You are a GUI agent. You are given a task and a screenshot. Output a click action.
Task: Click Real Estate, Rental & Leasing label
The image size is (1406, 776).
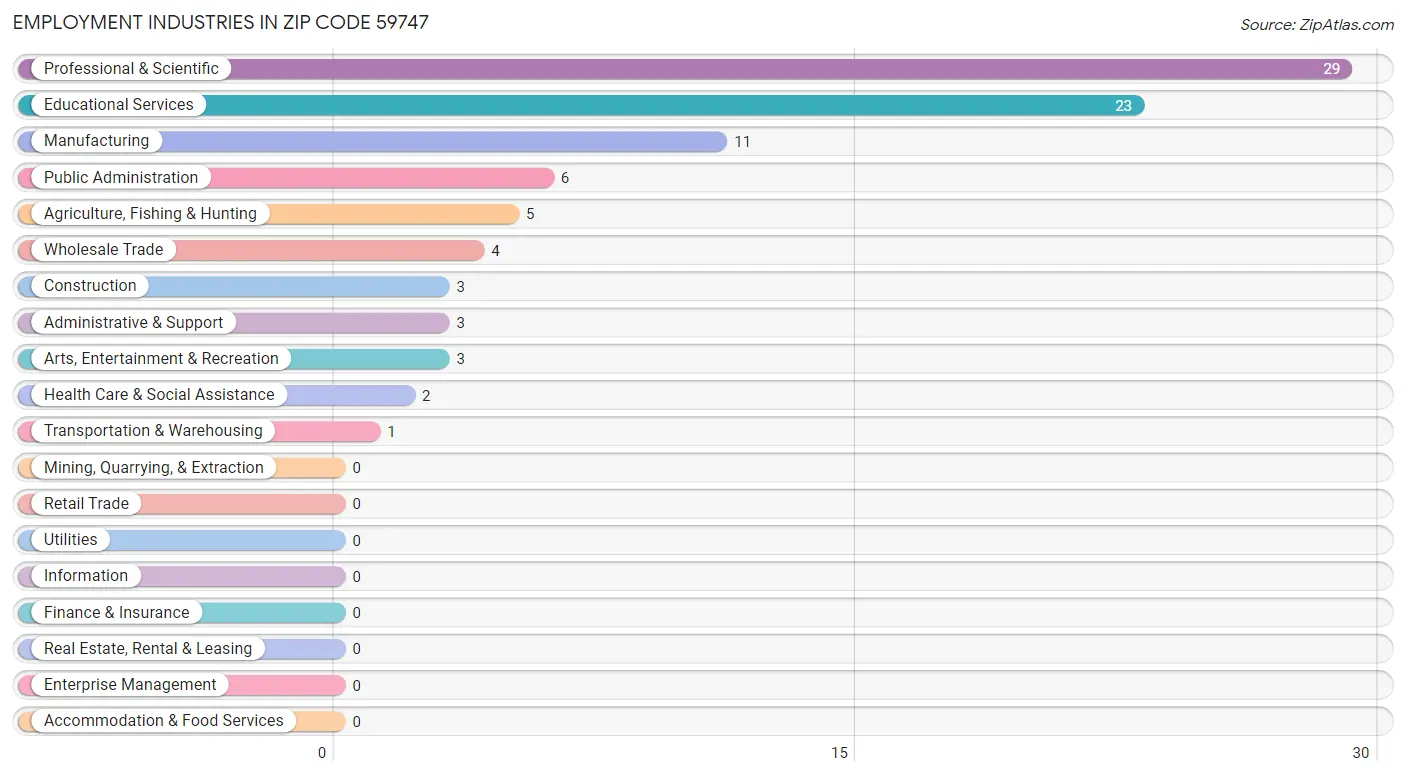(148, 649)
